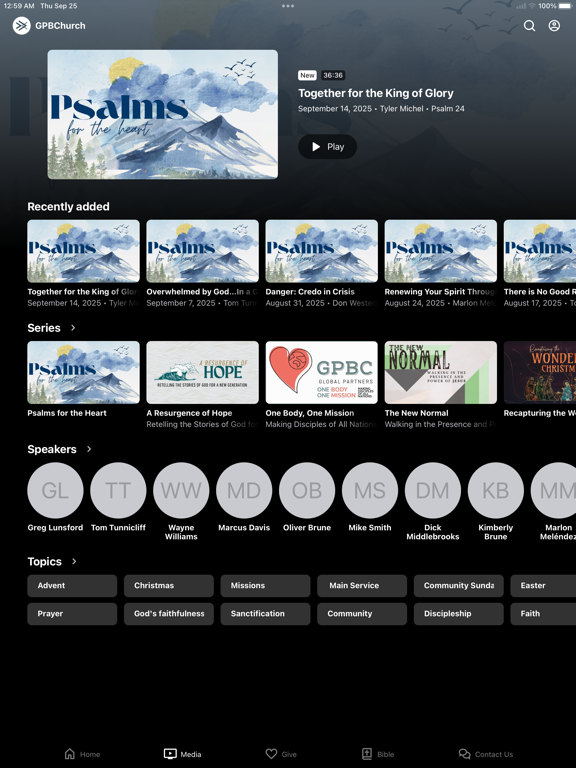
Task: Select speaker Marlon Meléndez avatar
Action: 553,490
